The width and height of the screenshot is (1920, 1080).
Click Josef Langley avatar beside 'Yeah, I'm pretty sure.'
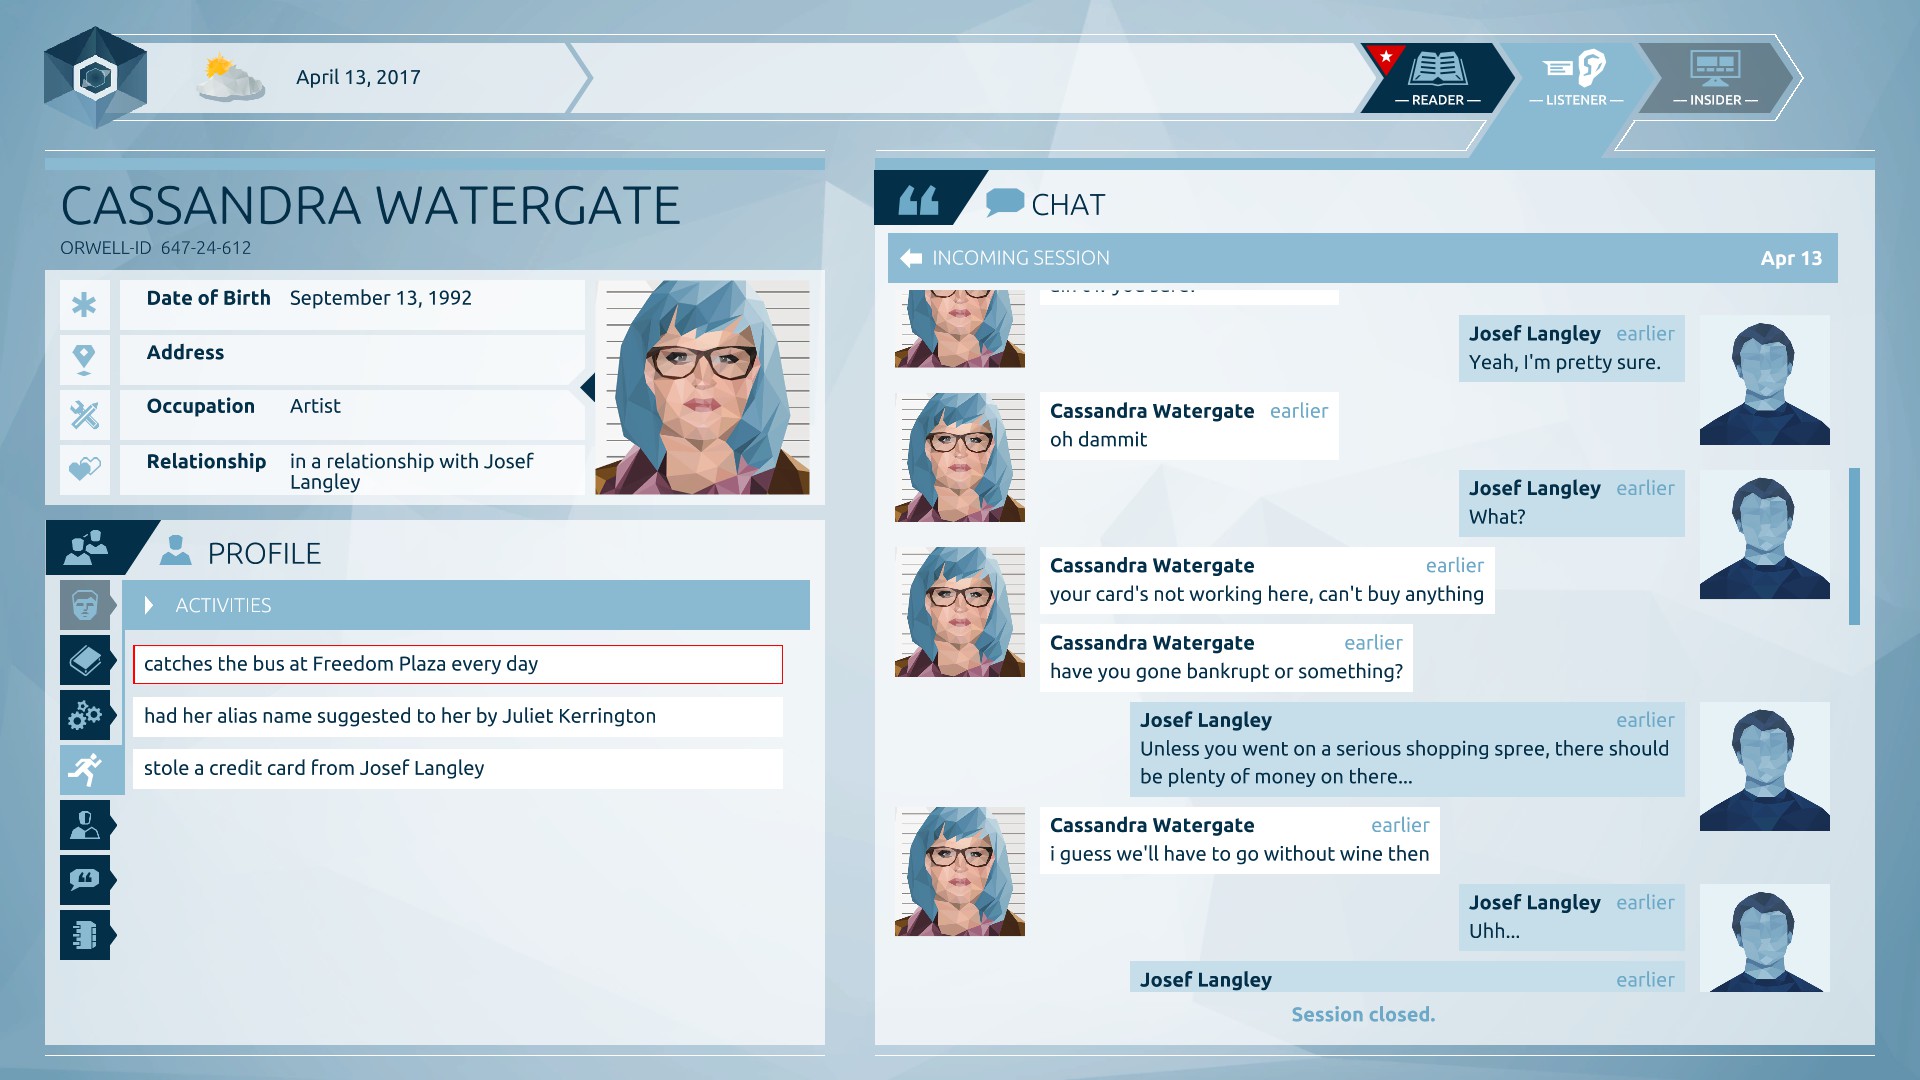tap(1765, 380)
